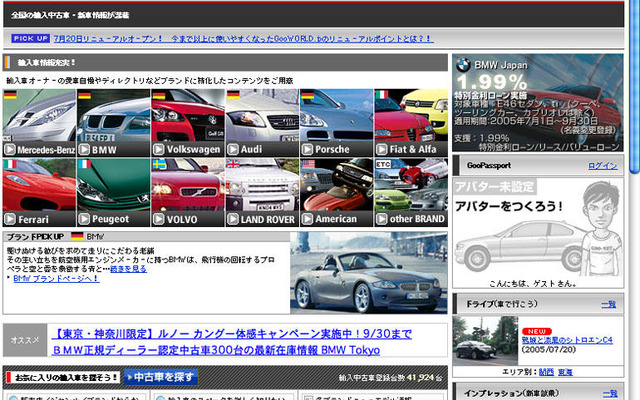Click the play arrow icon beside Audi
This screenshot has width=640, height=400.
[x=233, y=150]
